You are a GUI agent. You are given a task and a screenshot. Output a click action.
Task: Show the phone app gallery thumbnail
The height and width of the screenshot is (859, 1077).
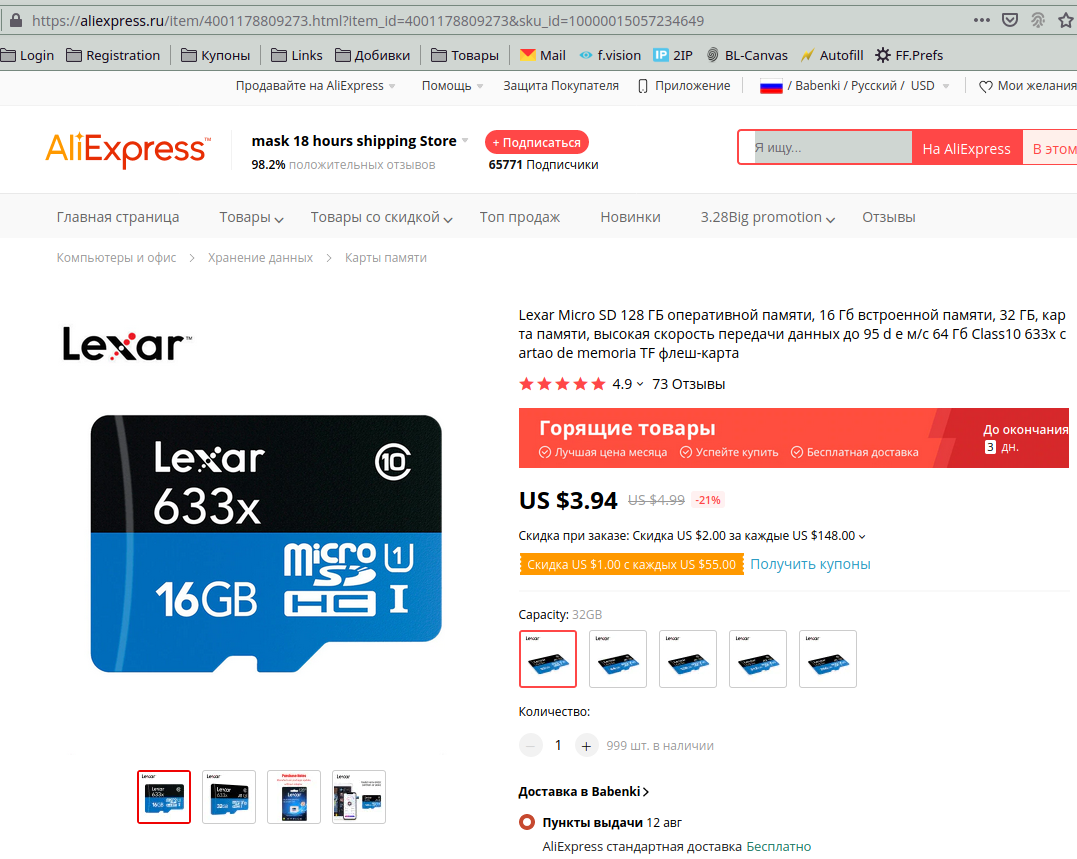pos(359,797)
